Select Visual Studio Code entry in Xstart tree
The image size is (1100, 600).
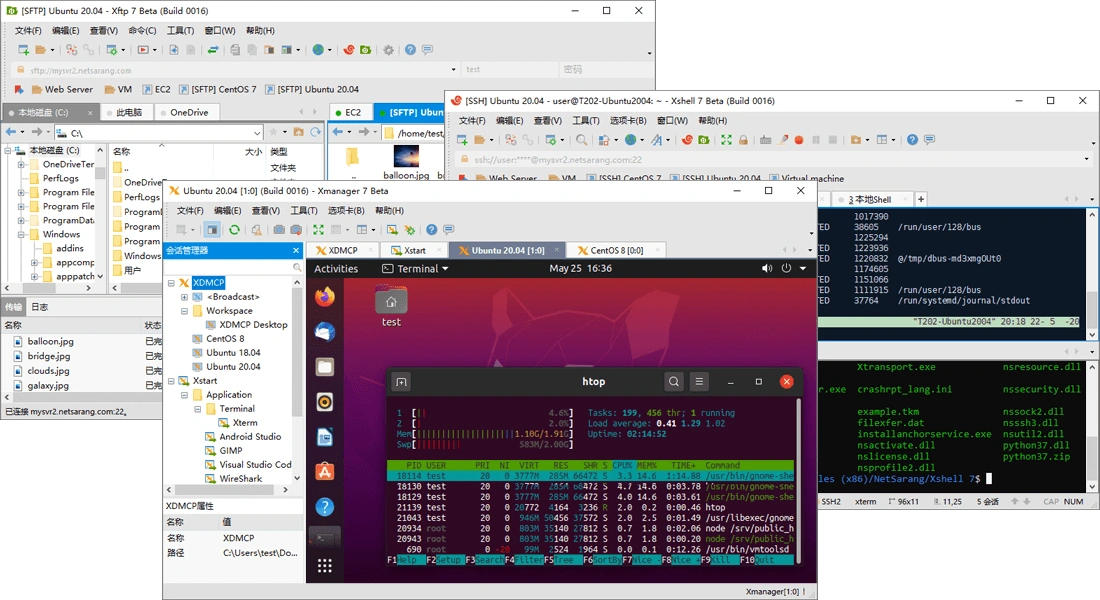[x=248, y=465]
